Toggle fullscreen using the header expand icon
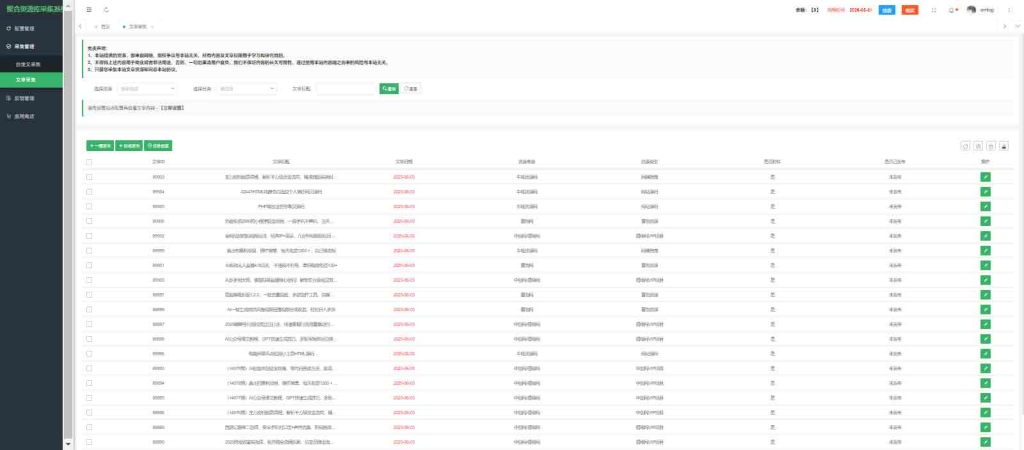This screenshot has width=1024, height=450. click(x=933, y=9)
